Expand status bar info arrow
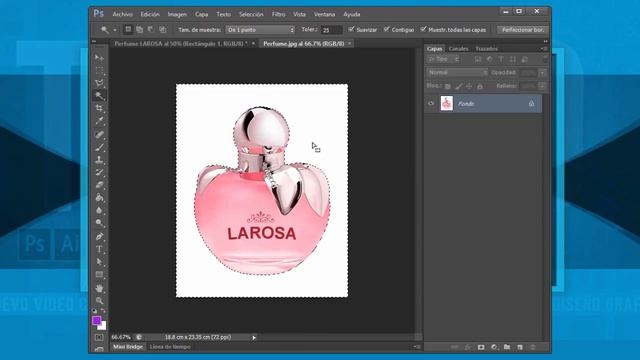640x360 pixels. pos(254,338)
